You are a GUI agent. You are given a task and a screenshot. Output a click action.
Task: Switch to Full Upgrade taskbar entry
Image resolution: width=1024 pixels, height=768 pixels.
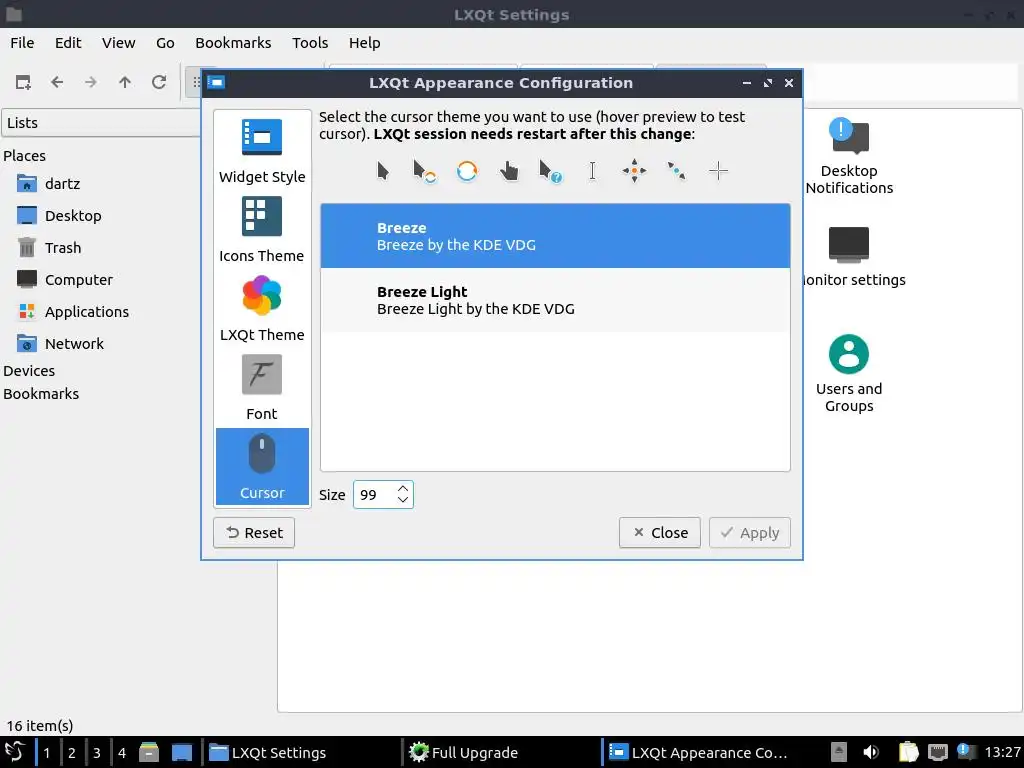502,753
